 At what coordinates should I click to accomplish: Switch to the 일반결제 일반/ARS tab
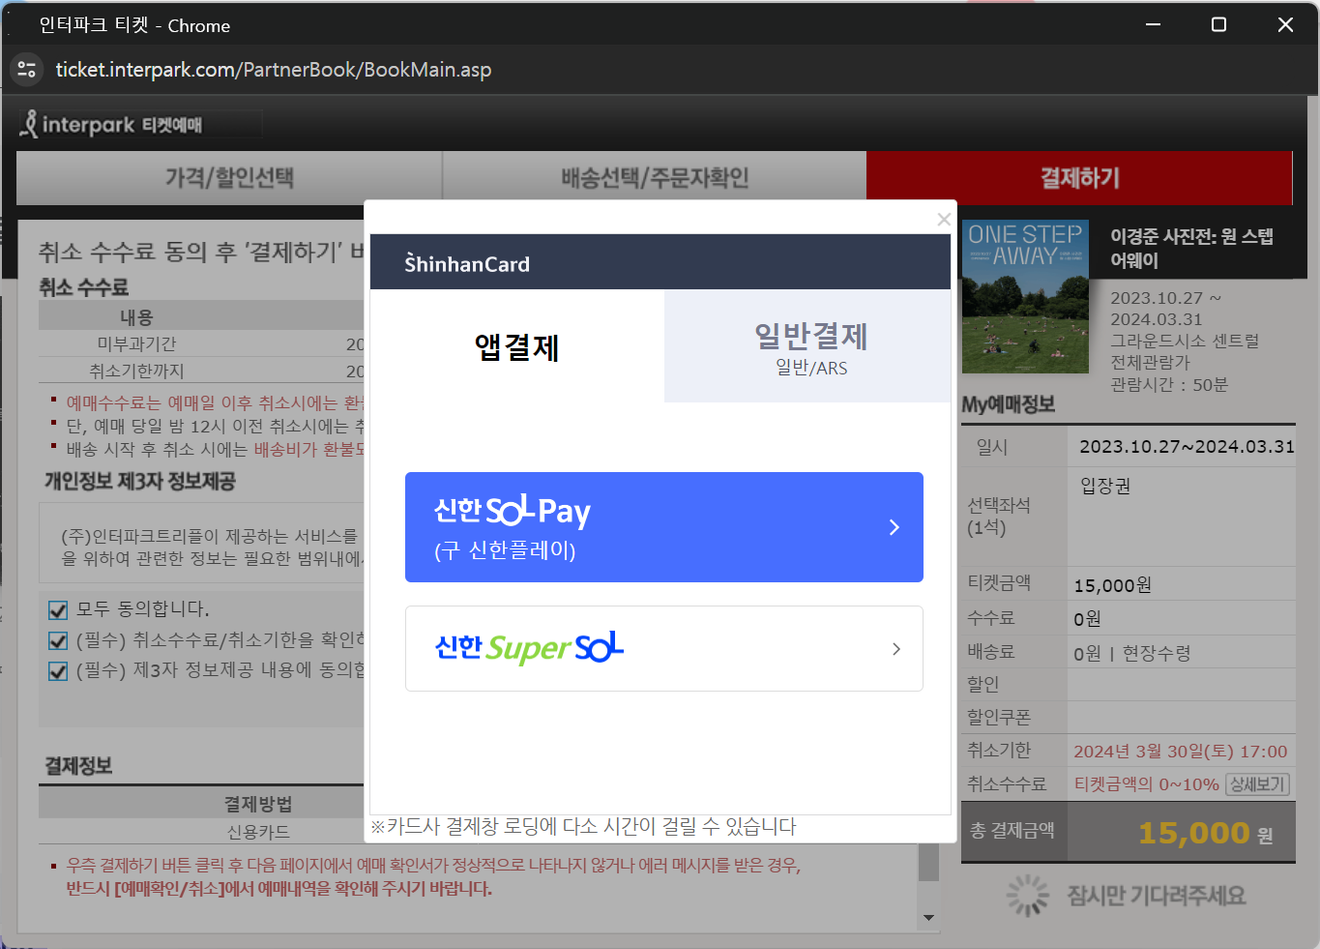(x=808, y=347)
